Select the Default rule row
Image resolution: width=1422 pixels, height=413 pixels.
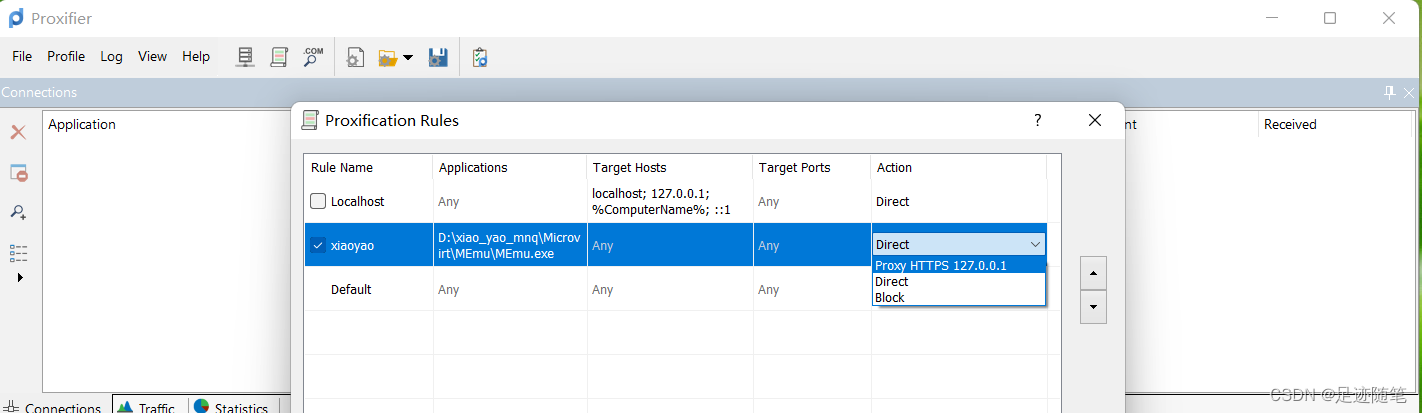click(351, 289)
